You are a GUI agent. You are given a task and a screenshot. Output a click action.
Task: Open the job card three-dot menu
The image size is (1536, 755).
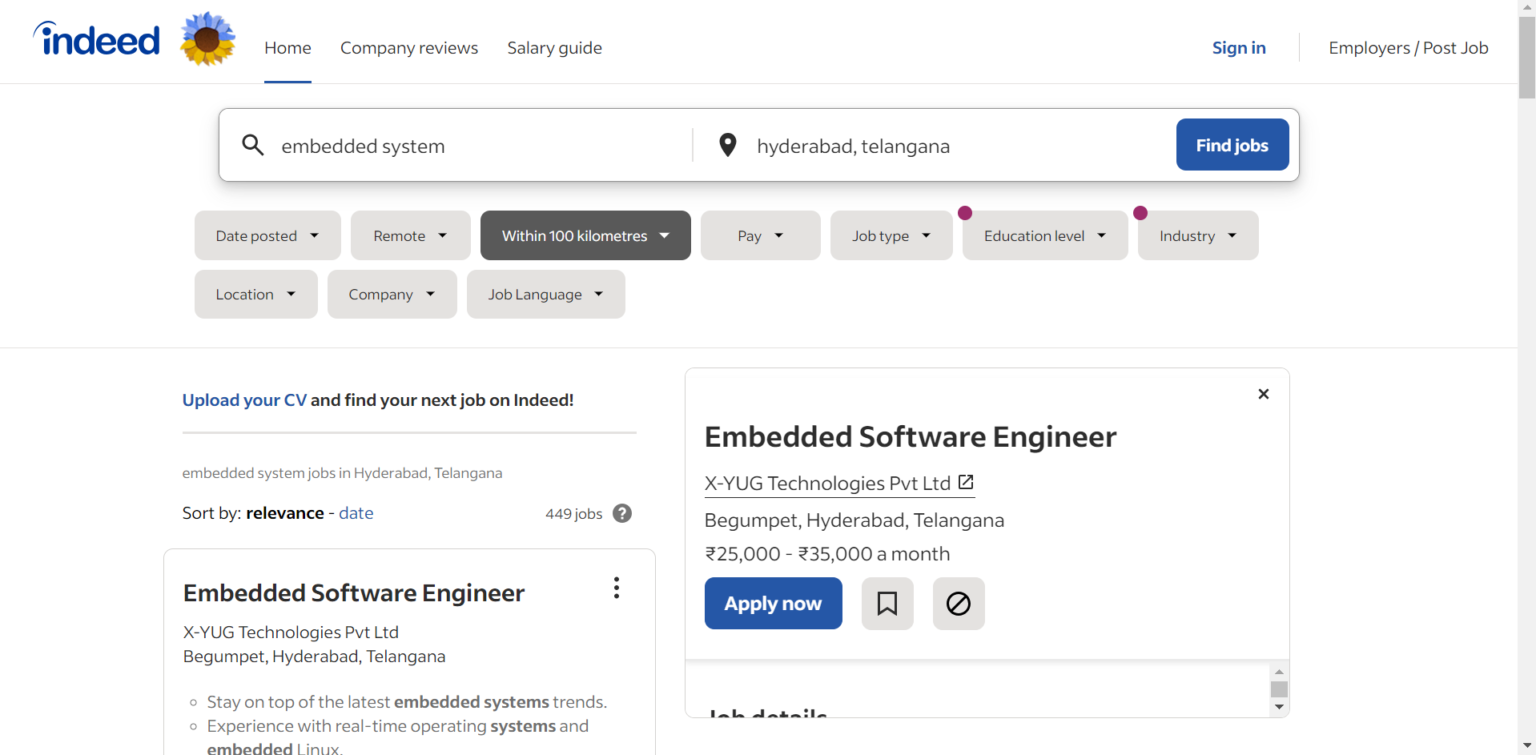(616, 588)
